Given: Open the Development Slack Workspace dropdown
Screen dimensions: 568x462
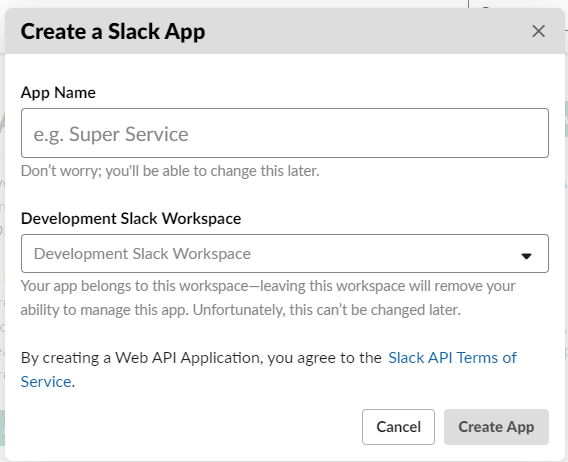Looking at the screenshot, I should coord(285,253).
